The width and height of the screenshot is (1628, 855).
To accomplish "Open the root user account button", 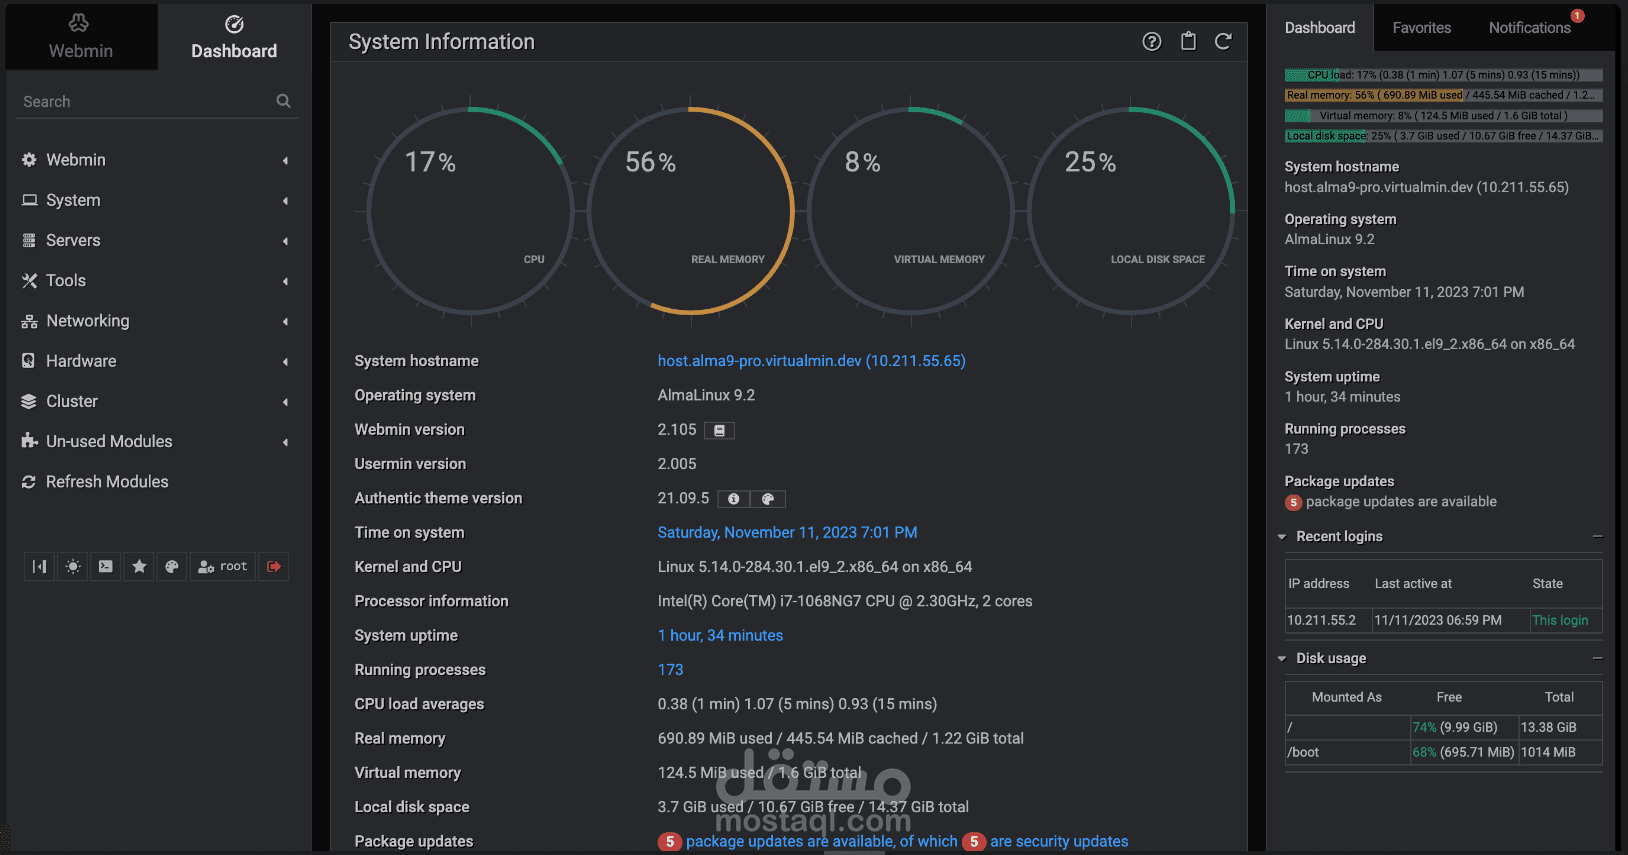I will tap(222, 566).
